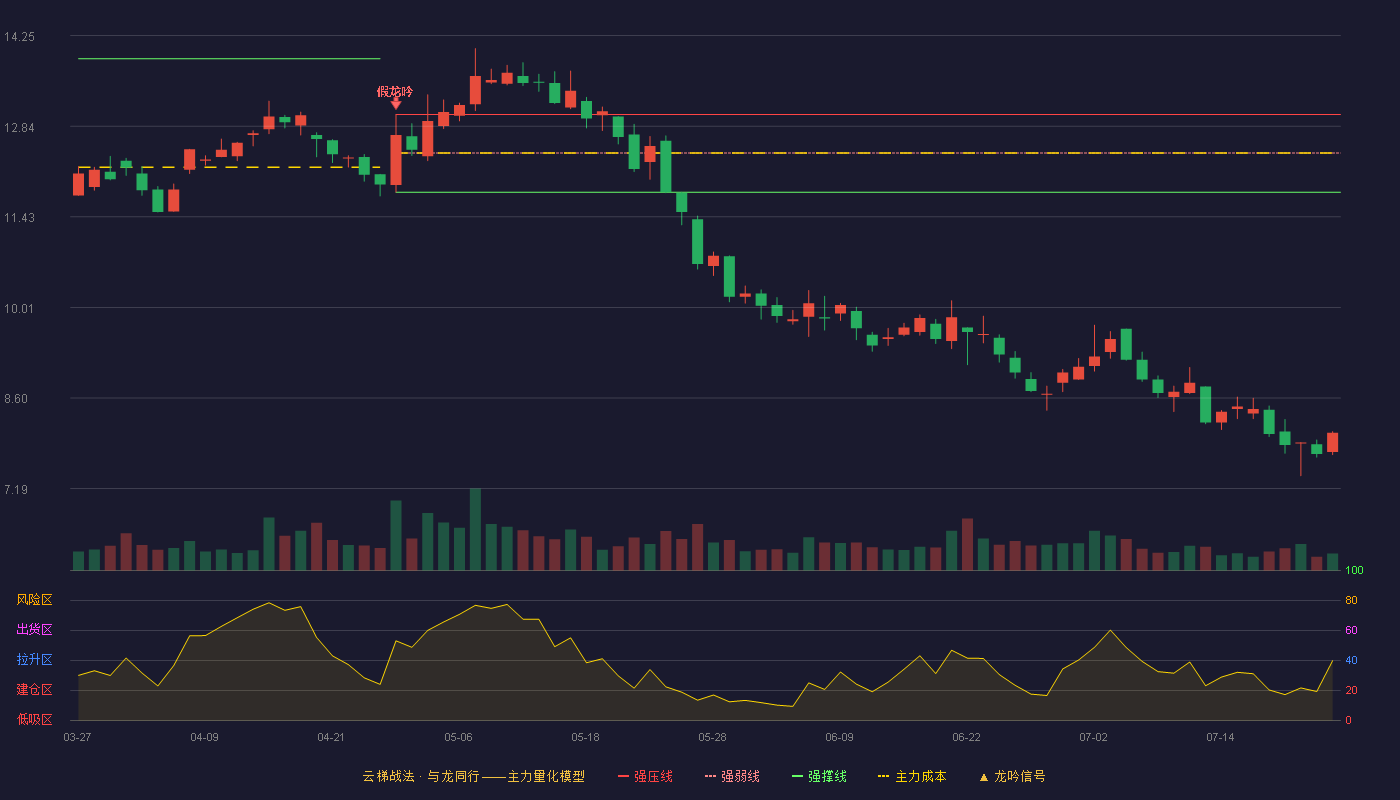Click the 05-28 date label
Screen dimensions: 1400x800
click(712, 737)
